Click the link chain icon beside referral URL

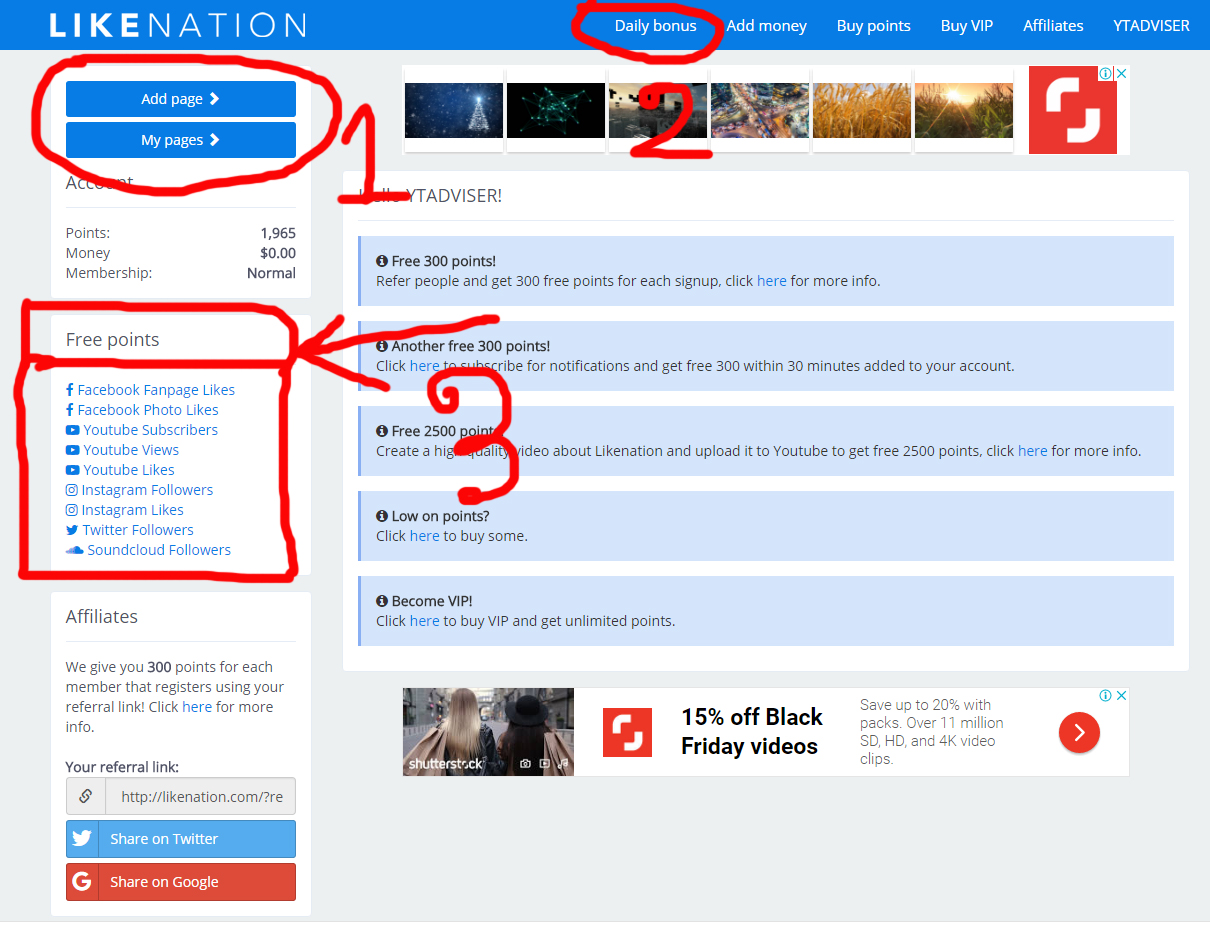[86, 797]
